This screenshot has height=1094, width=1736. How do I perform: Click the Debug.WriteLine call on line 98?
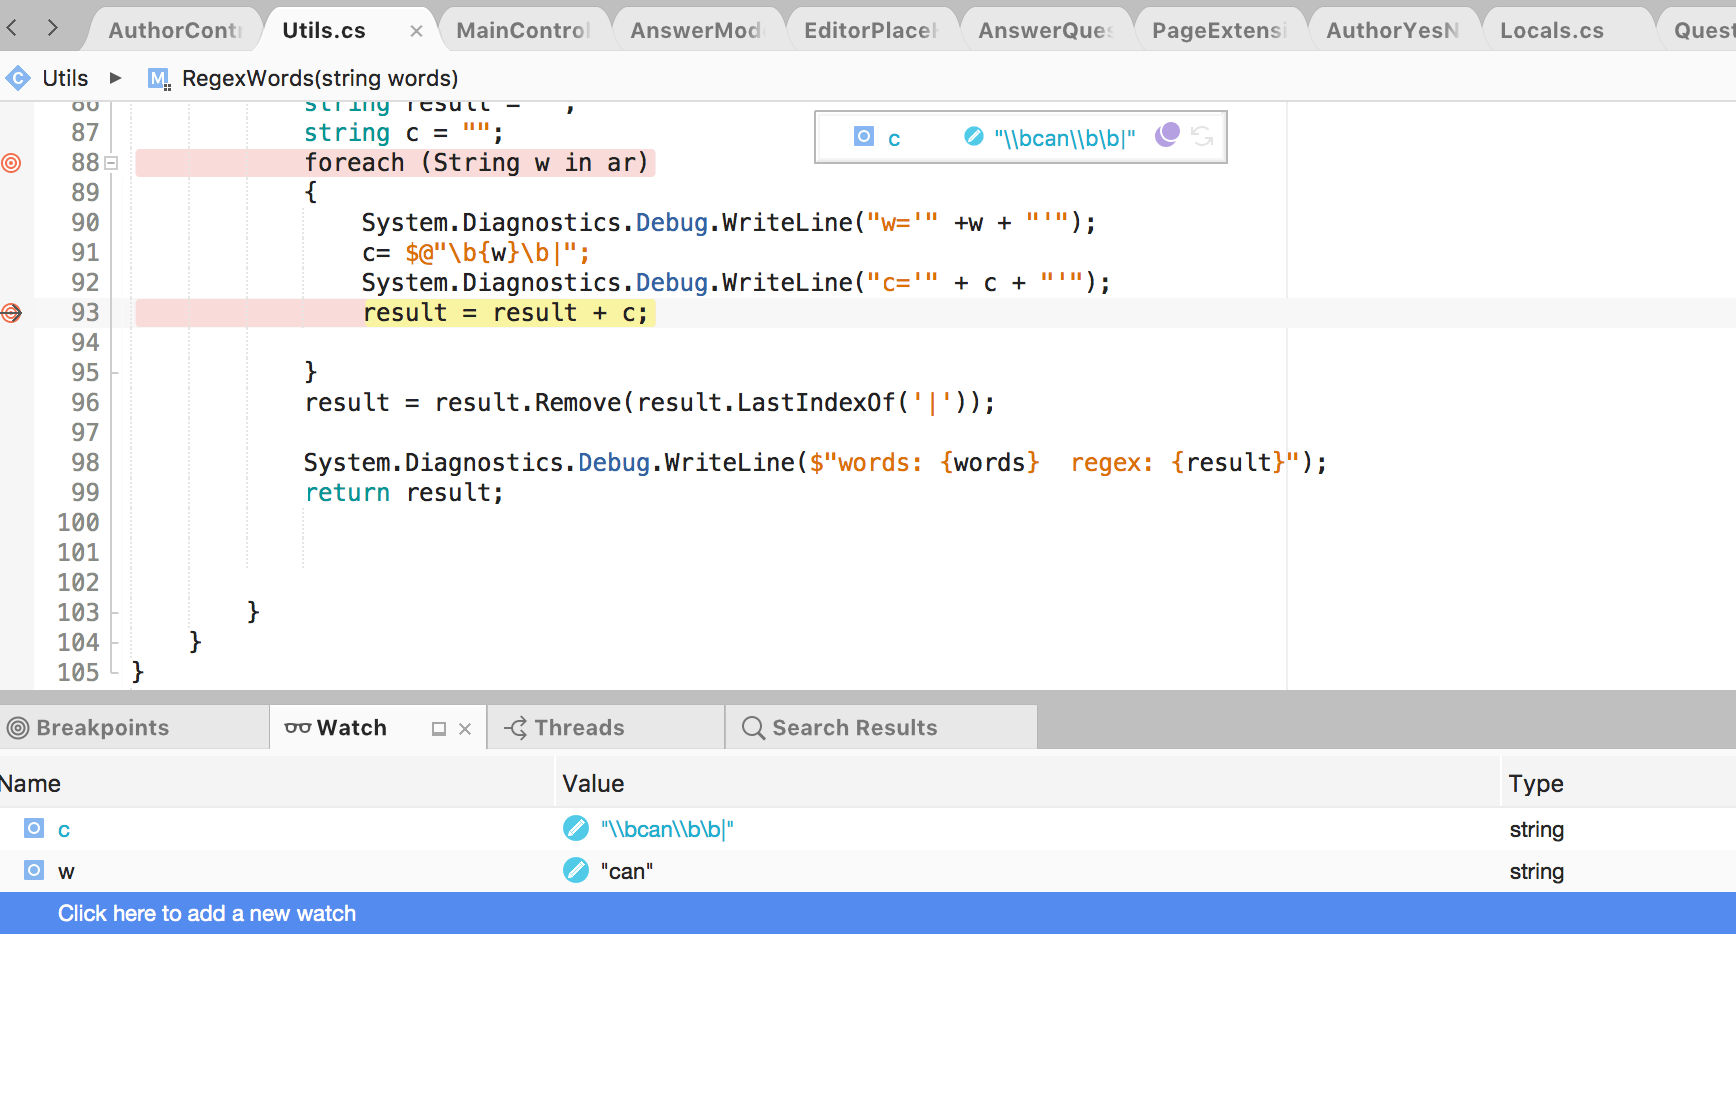coord(815,463)
